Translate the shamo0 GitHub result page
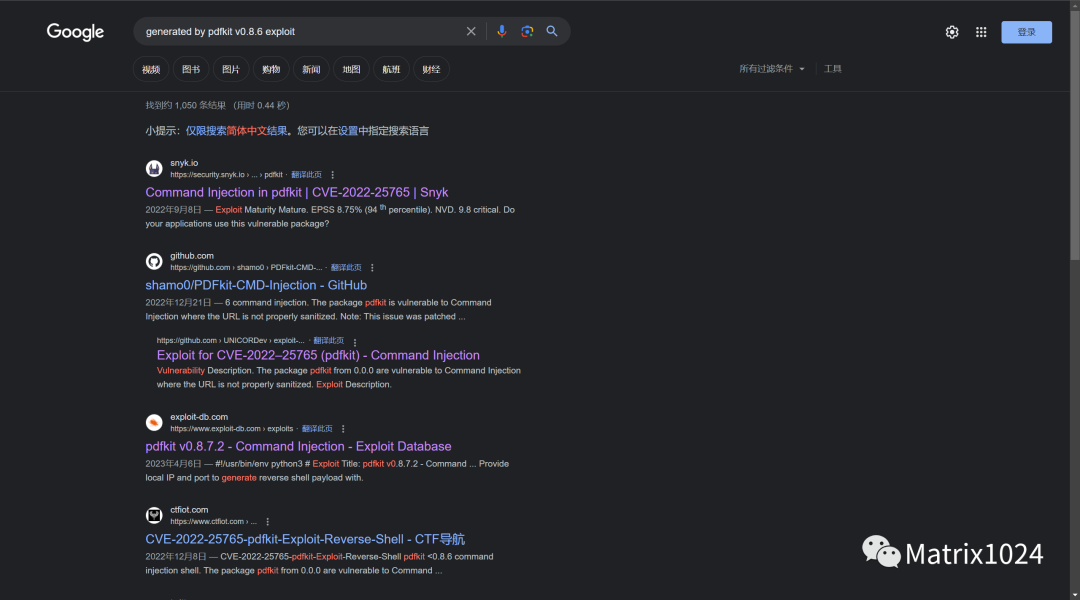Image resolution: width=1080 pixels, height=600 pixels. point(346,268)
